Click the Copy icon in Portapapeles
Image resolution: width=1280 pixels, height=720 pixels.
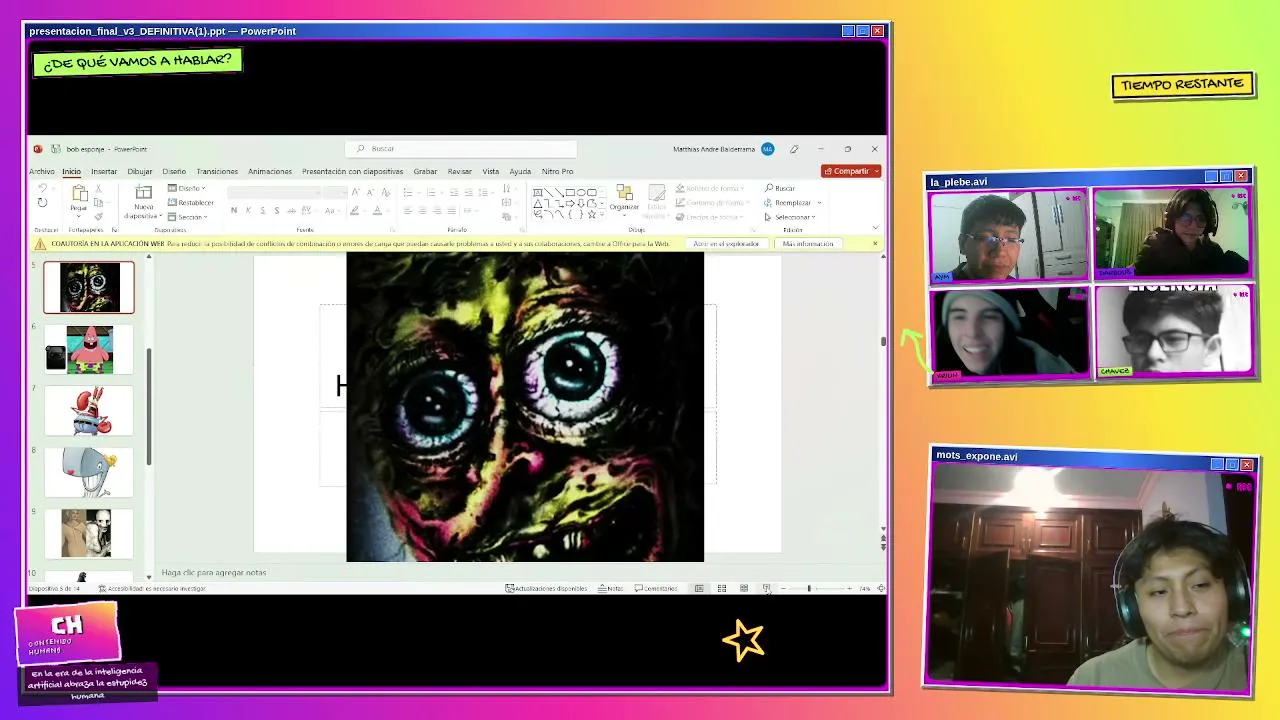98,202
